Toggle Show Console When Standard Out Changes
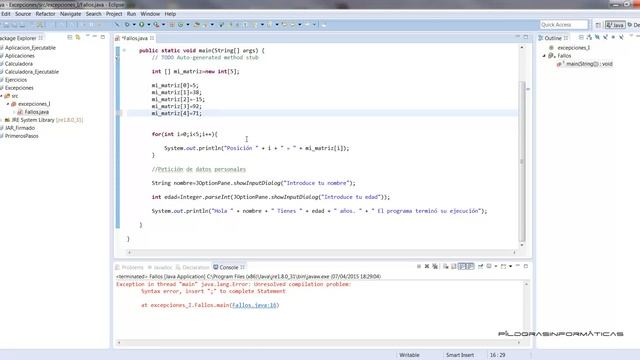This screenshot has width=640, height=360. [462, 266]
